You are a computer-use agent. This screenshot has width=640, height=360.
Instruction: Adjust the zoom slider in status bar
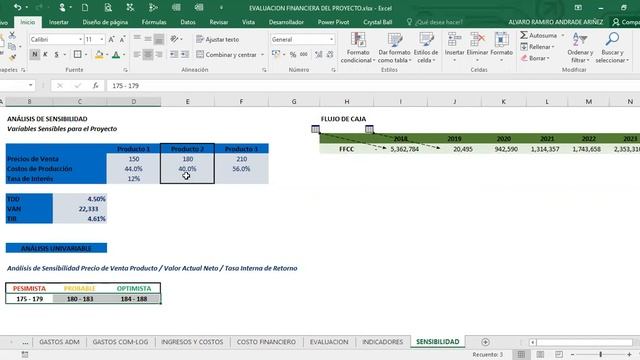pyautogui.click(x=601, y=354)
